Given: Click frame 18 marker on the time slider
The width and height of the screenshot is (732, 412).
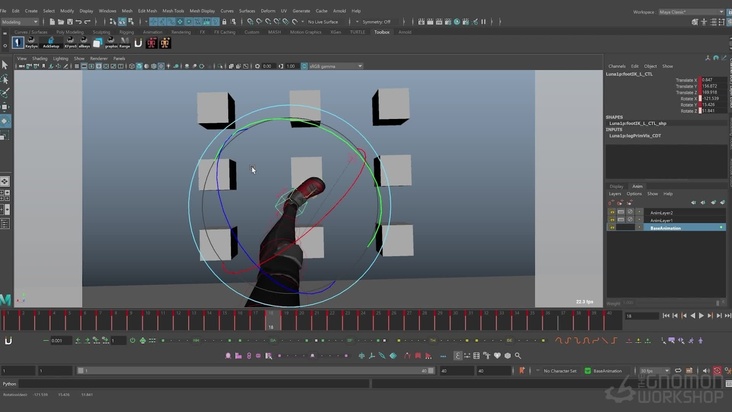Looking at the screenshot, I should (x=270, y=317).
